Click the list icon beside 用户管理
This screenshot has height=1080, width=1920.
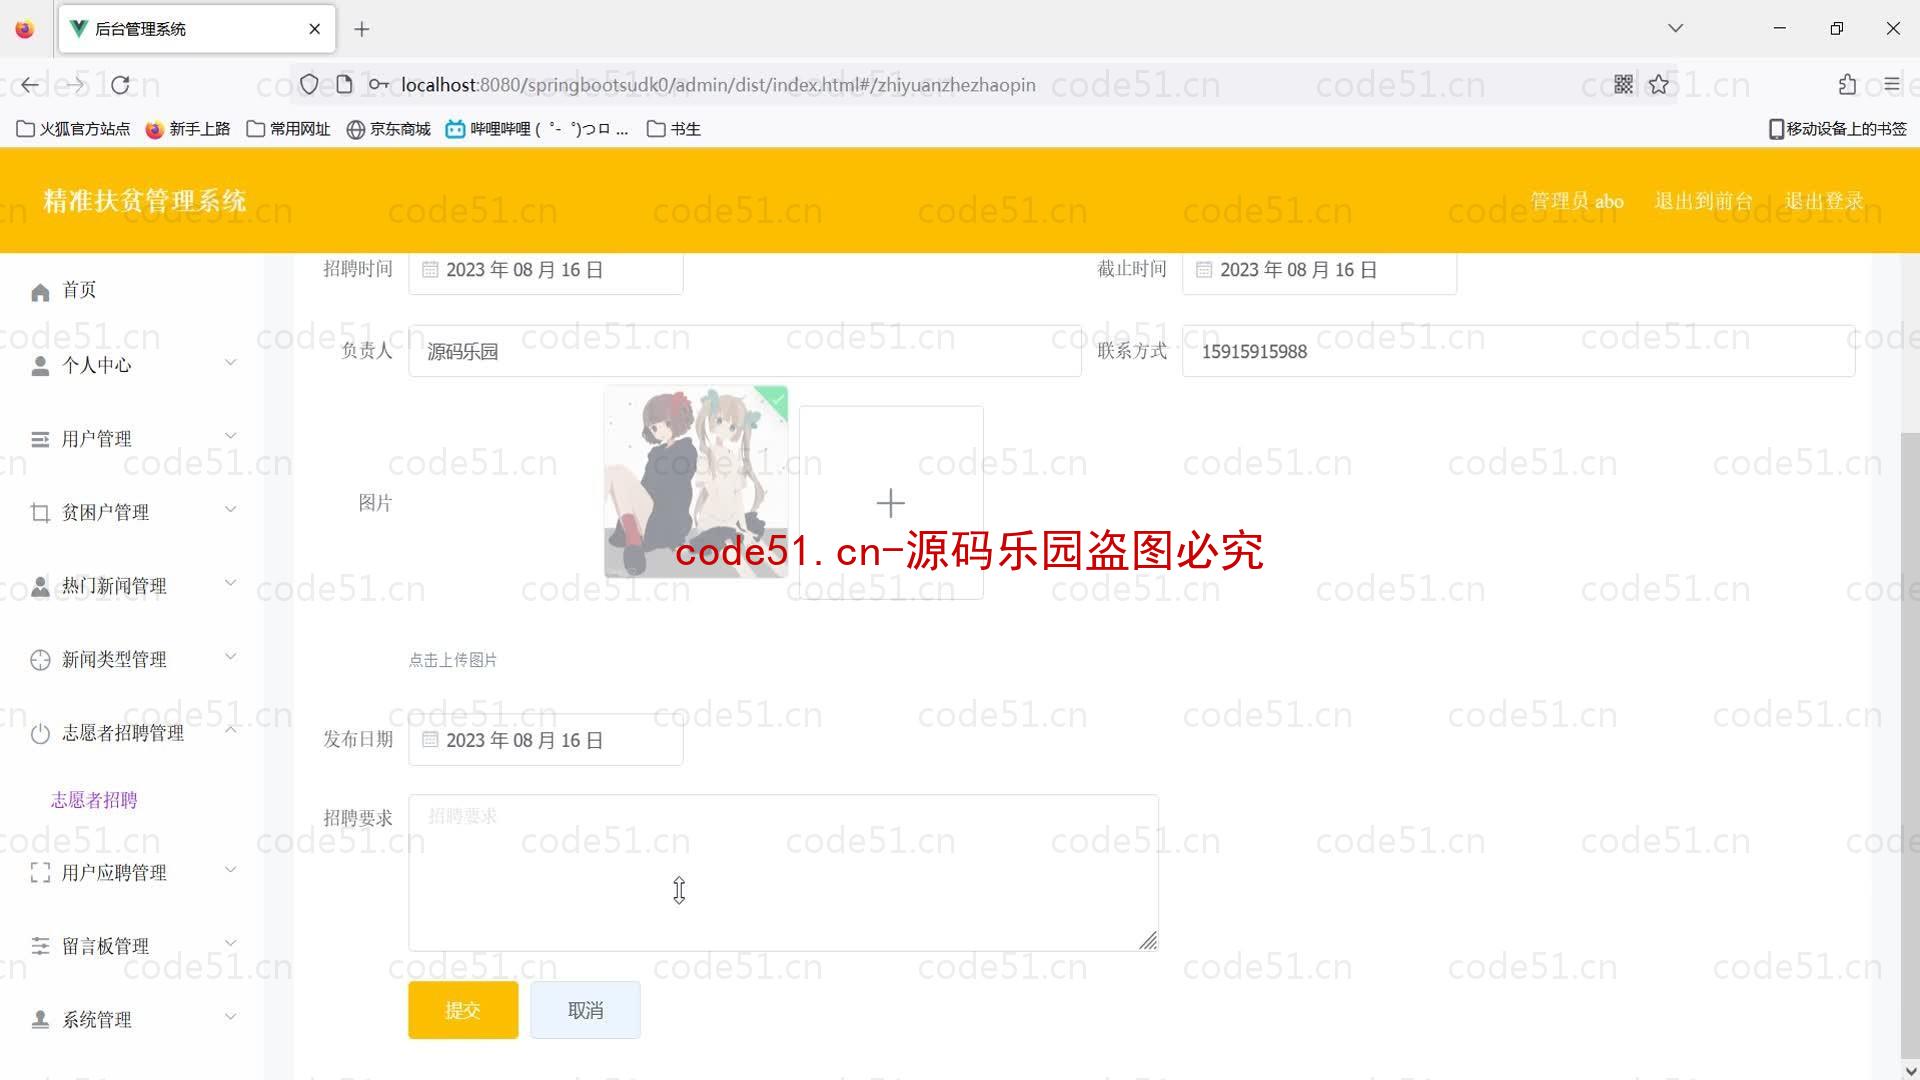[40, 440]
